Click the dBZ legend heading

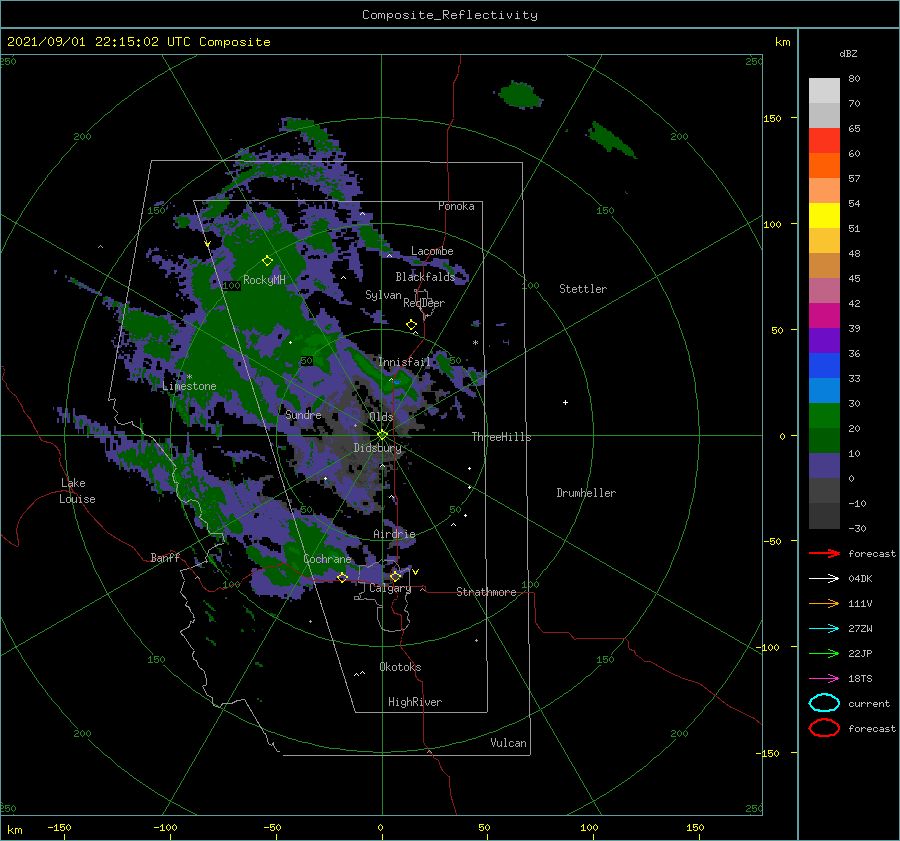point(848,53)
